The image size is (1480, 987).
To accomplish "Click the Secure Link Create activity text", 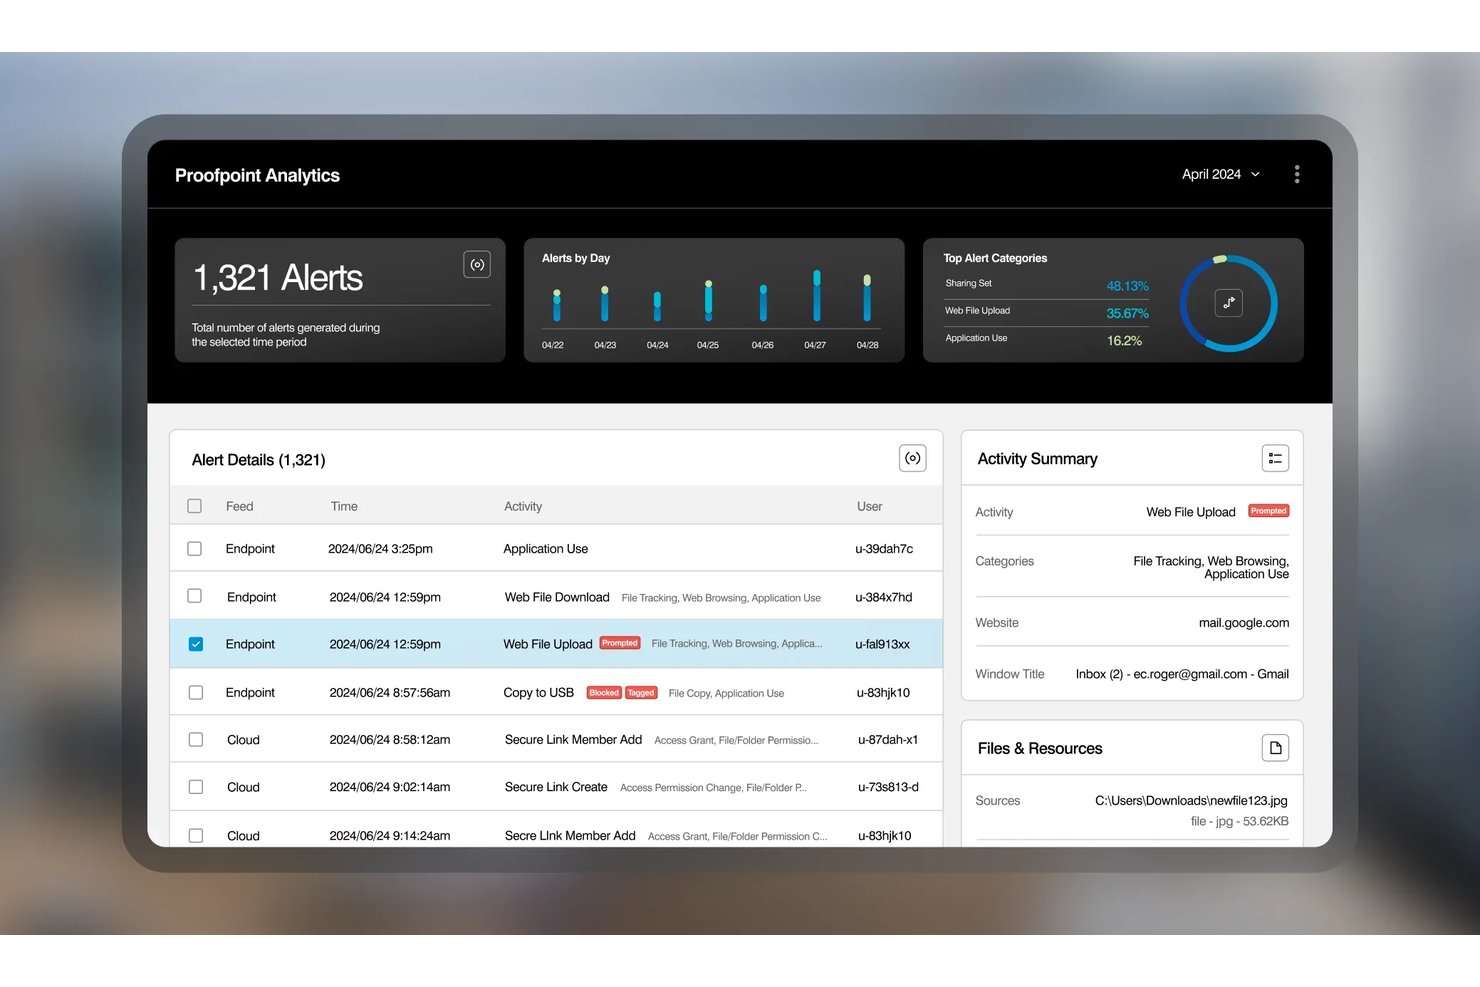I will (556, 787).
